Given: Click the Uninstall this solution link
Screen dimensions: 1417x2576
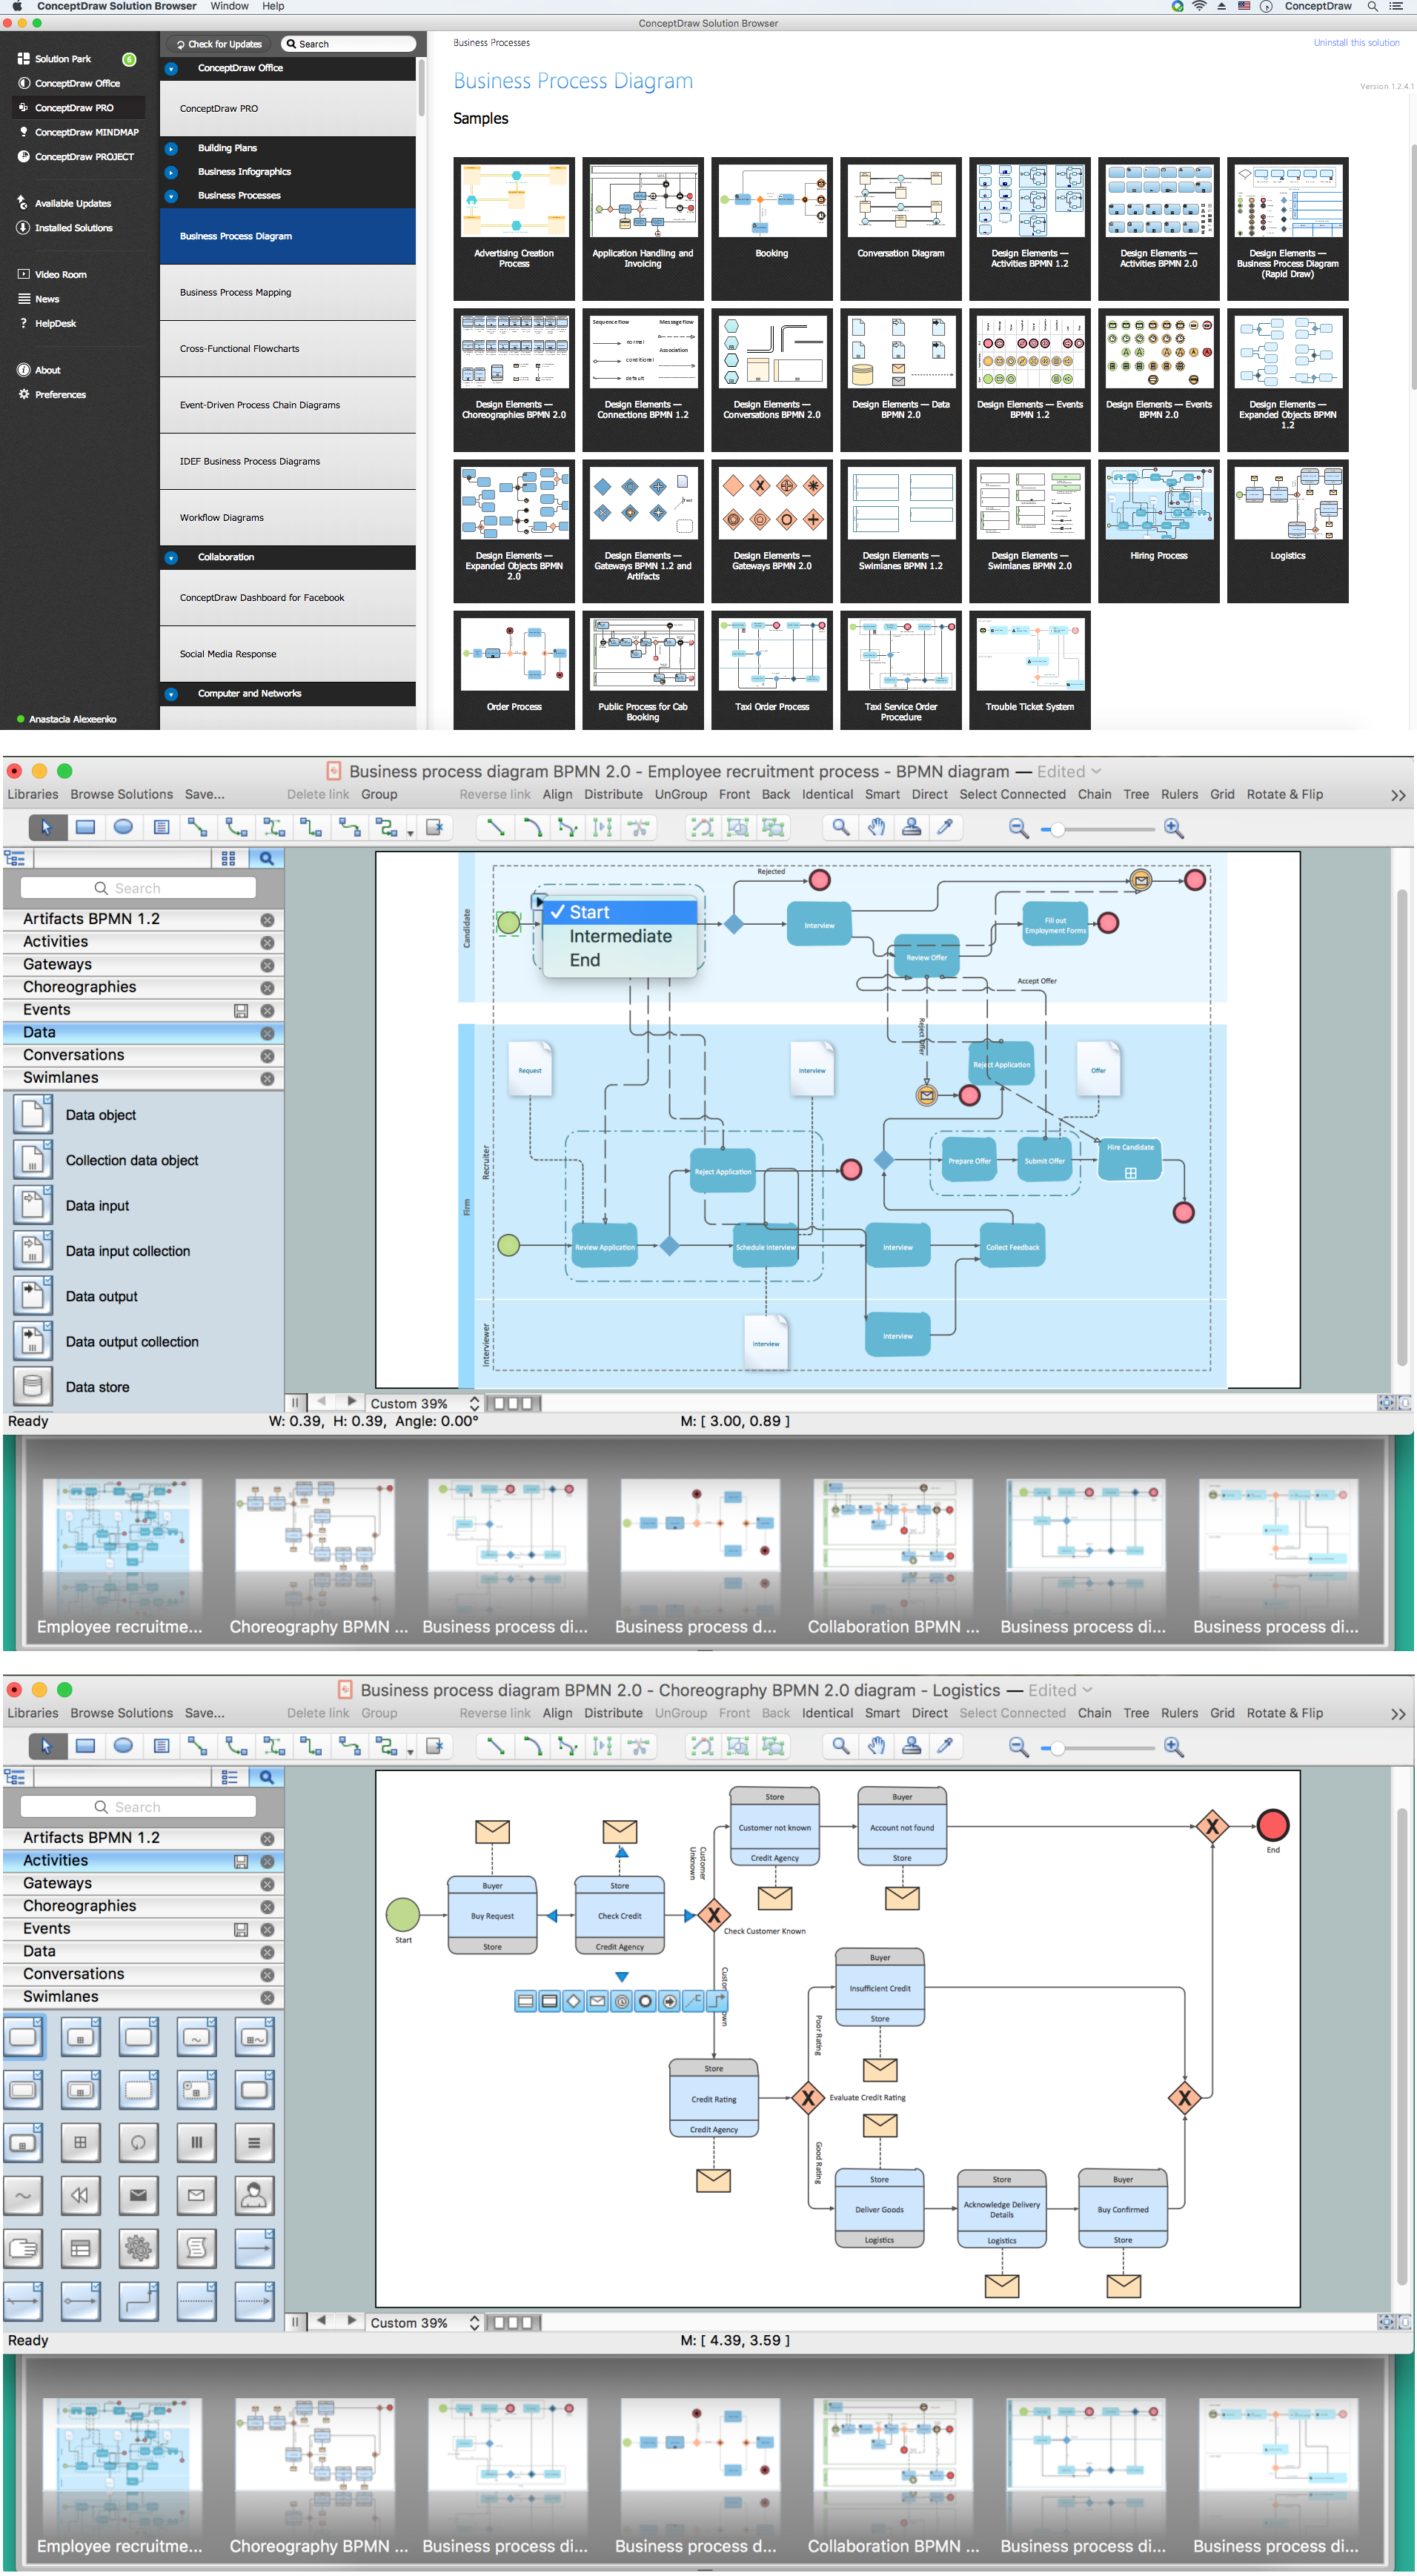Looking at the screenshot, I should [x=1356, y=43].
